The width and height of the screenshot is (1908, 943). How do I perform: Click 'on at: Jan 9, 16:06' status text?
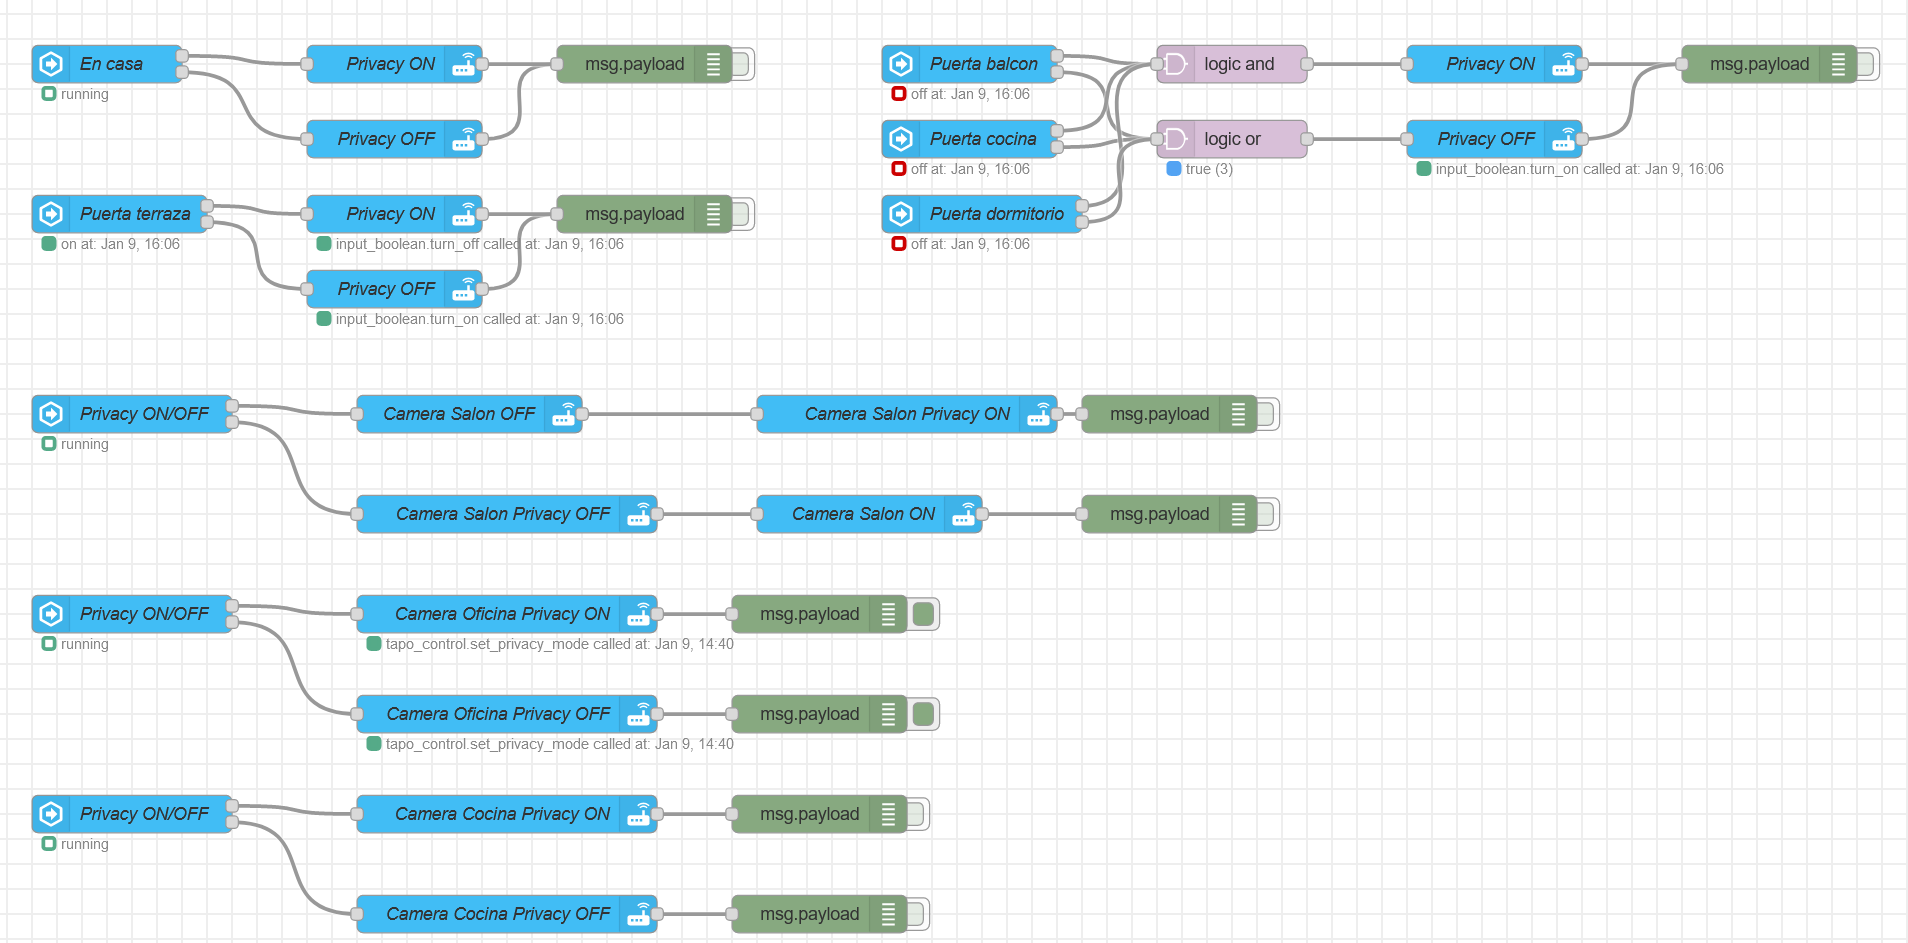[x=120, y=244]
